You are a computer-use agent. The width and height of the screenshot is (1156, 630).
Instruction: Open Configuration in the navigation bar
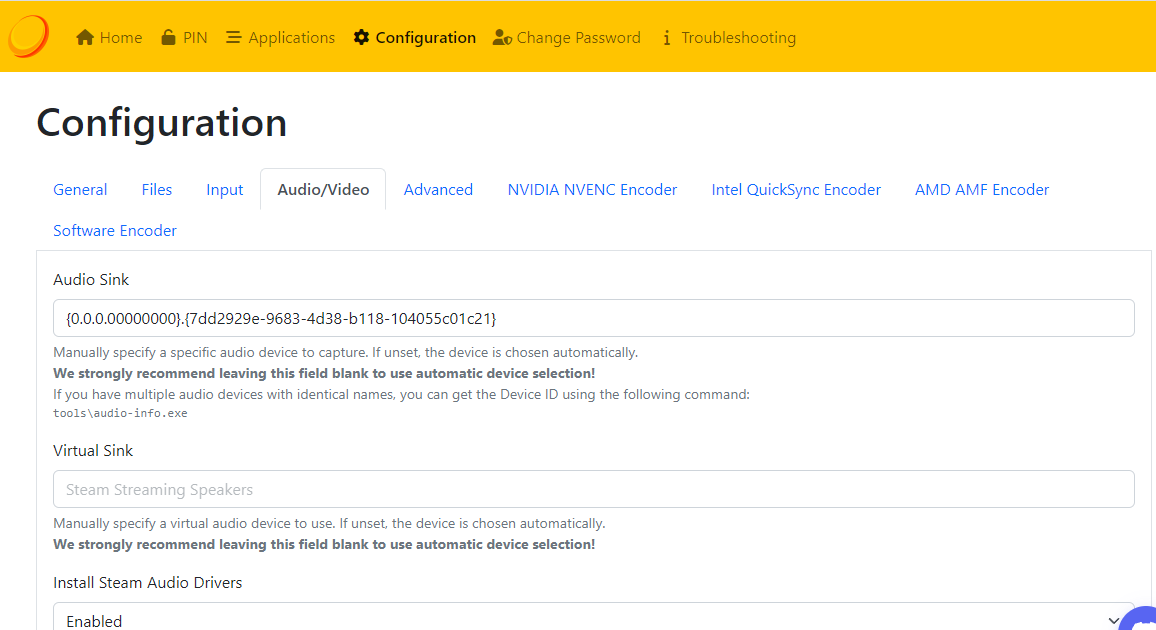pyautogui.click(x=414, y=38)
